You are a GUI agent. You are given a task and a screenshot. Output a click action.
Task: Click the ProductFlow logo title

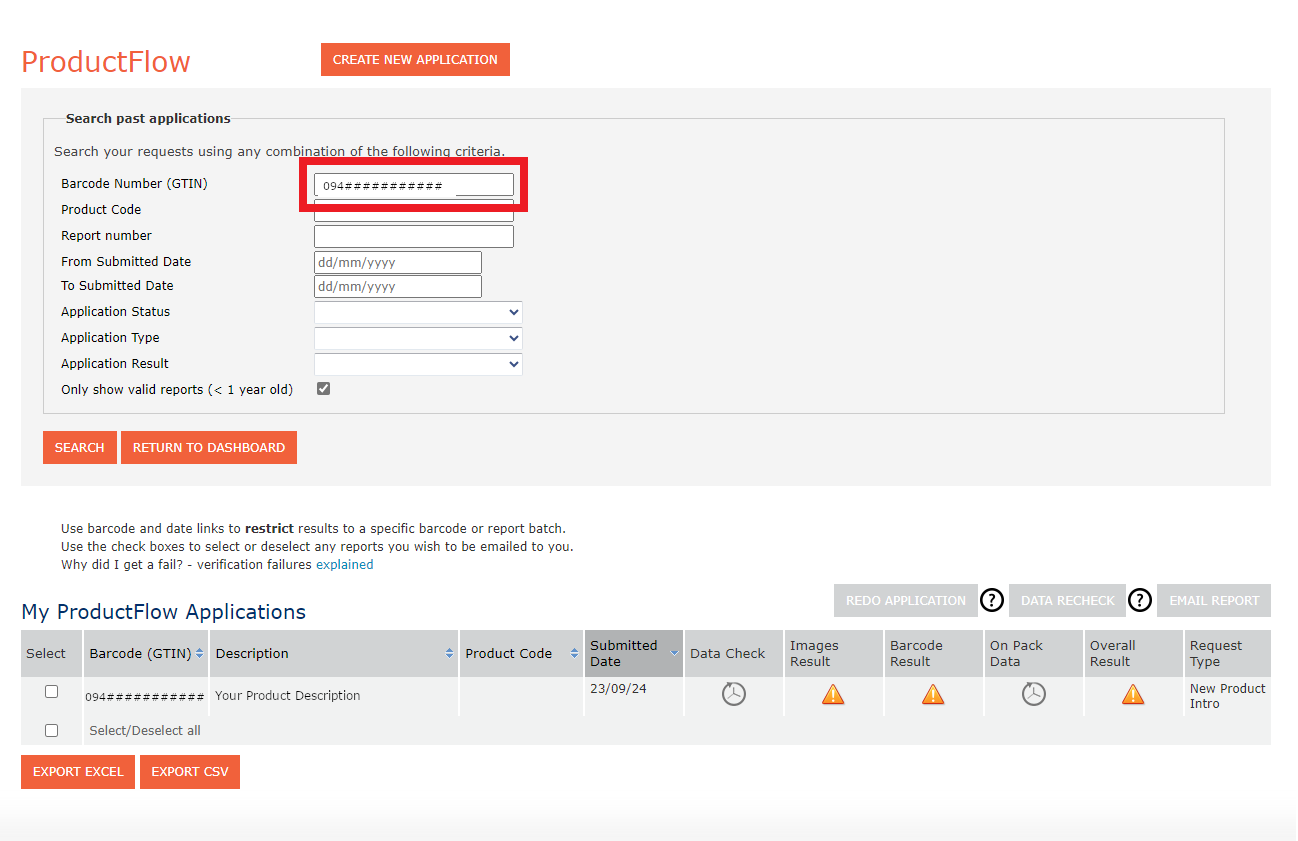click(x=106, y=62)
